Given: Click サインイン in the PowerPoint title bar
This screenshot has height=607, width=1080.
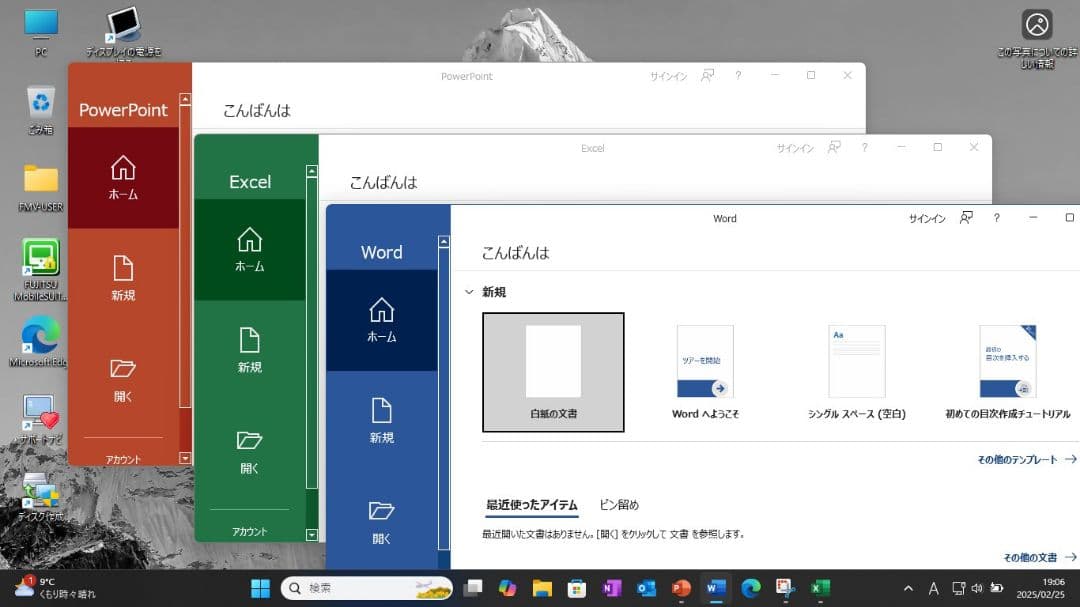Looking at the screenshot, I should pos(668,76).
